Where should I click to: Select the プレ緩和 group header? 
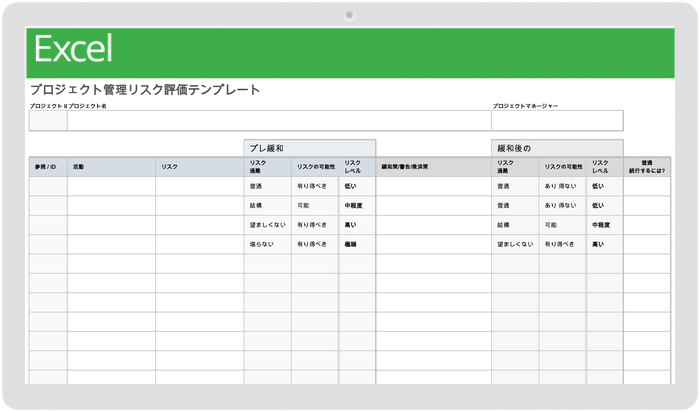click(x=309, y=148)
